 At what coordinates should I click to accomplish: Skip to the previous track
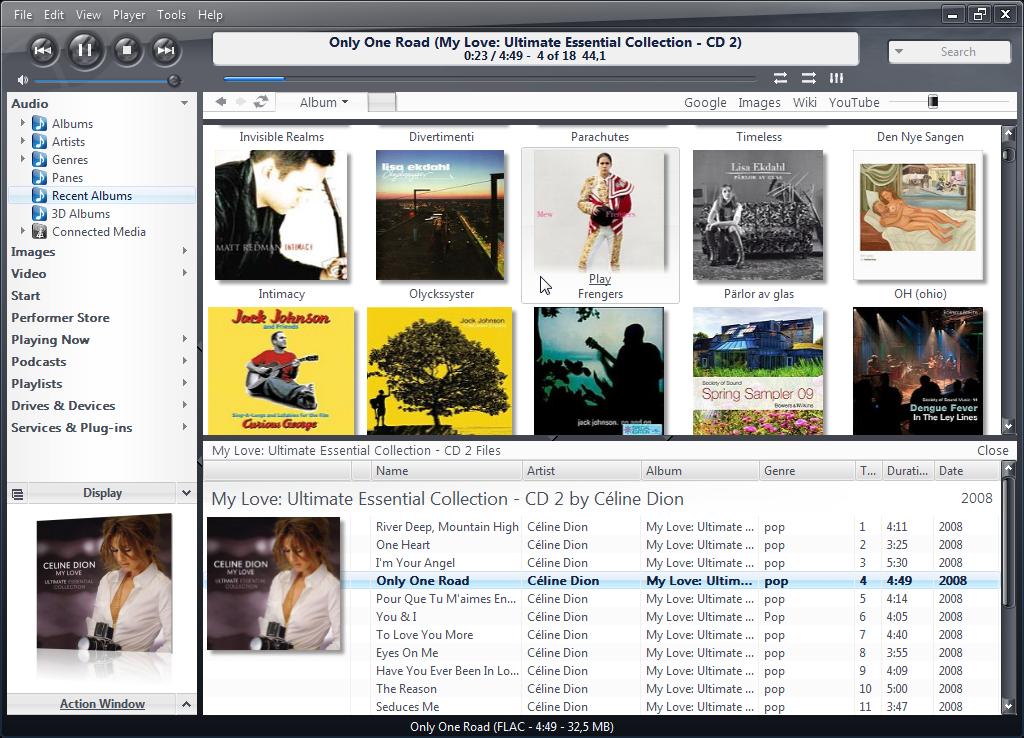click(x=43, y=50)
